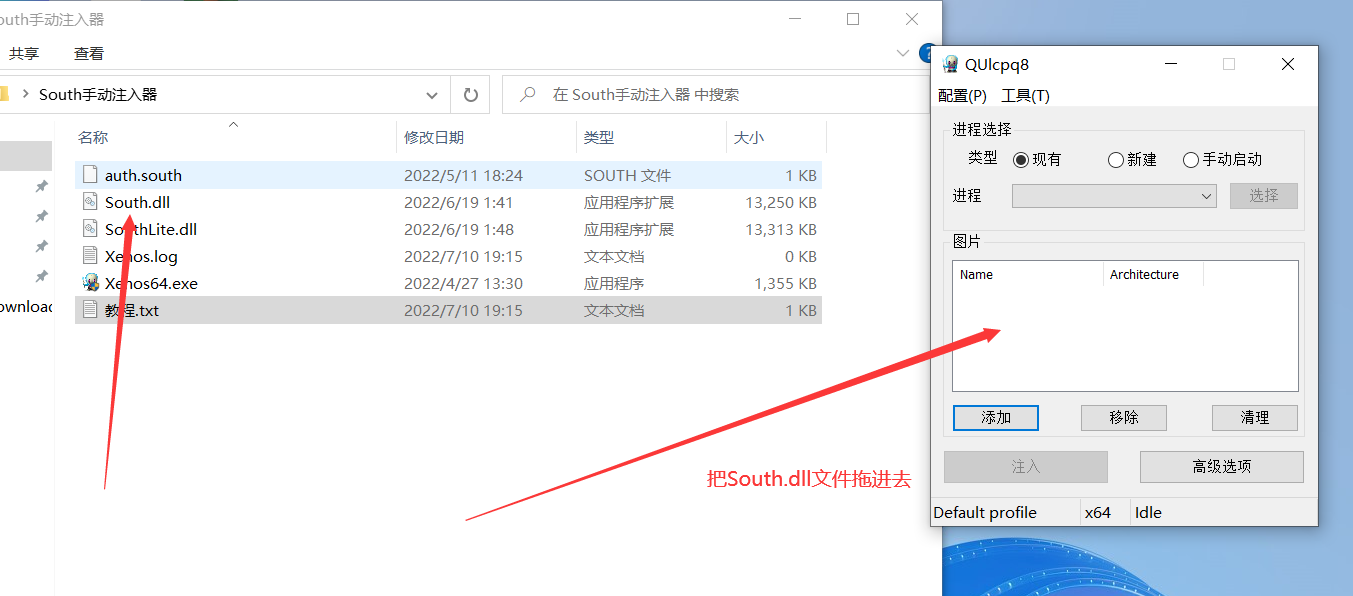Close the QUlcpq8 window
The image size is (1353, 596).
[1288, 64]
